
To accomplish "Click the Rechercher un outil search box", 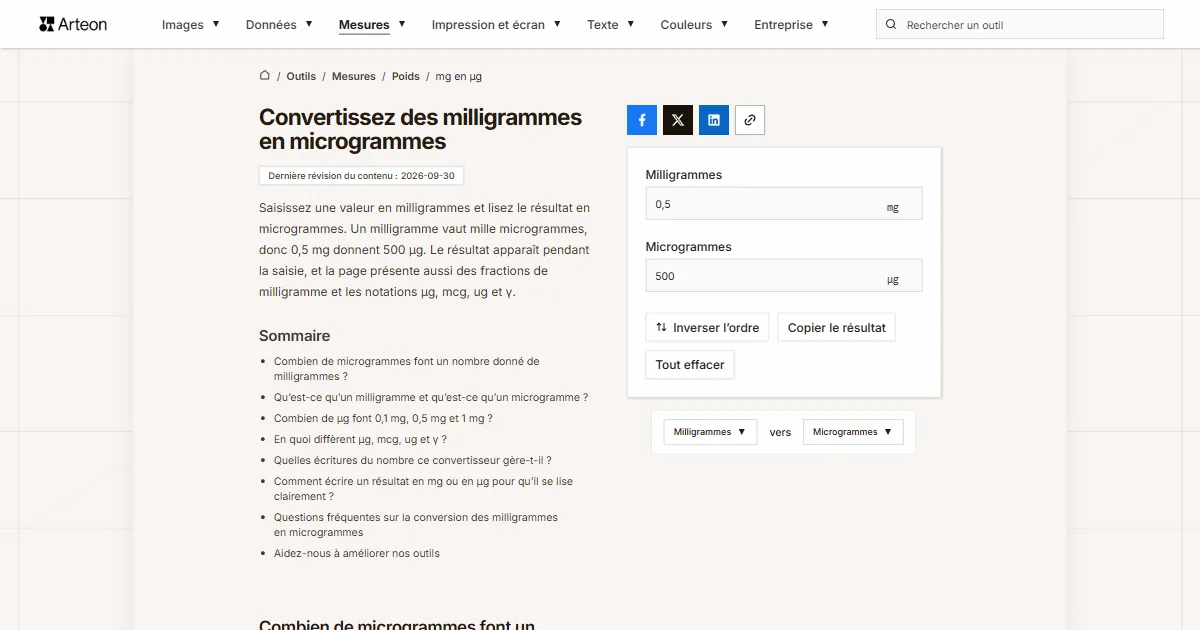I will (x=1020, y=25).
